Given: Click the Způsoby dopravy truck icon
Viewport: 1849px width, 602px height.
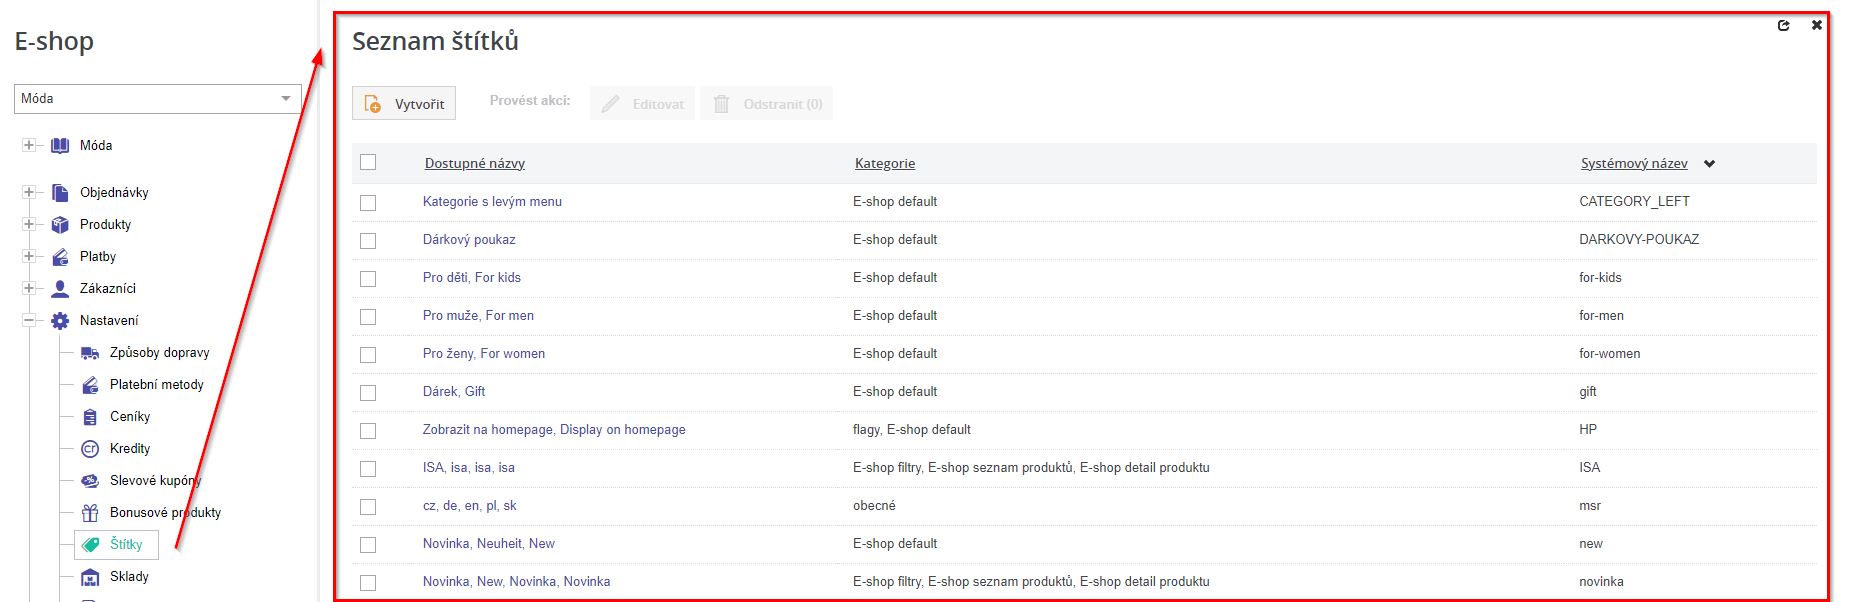Looking at the screenshot, I should 90,353.
